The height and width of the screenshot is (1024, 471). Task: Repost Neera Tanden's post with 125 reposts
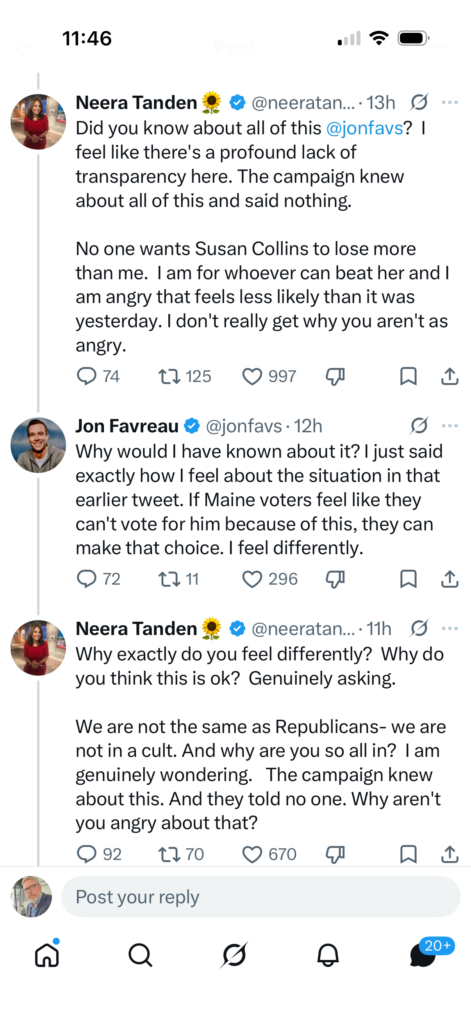point(185,376)
